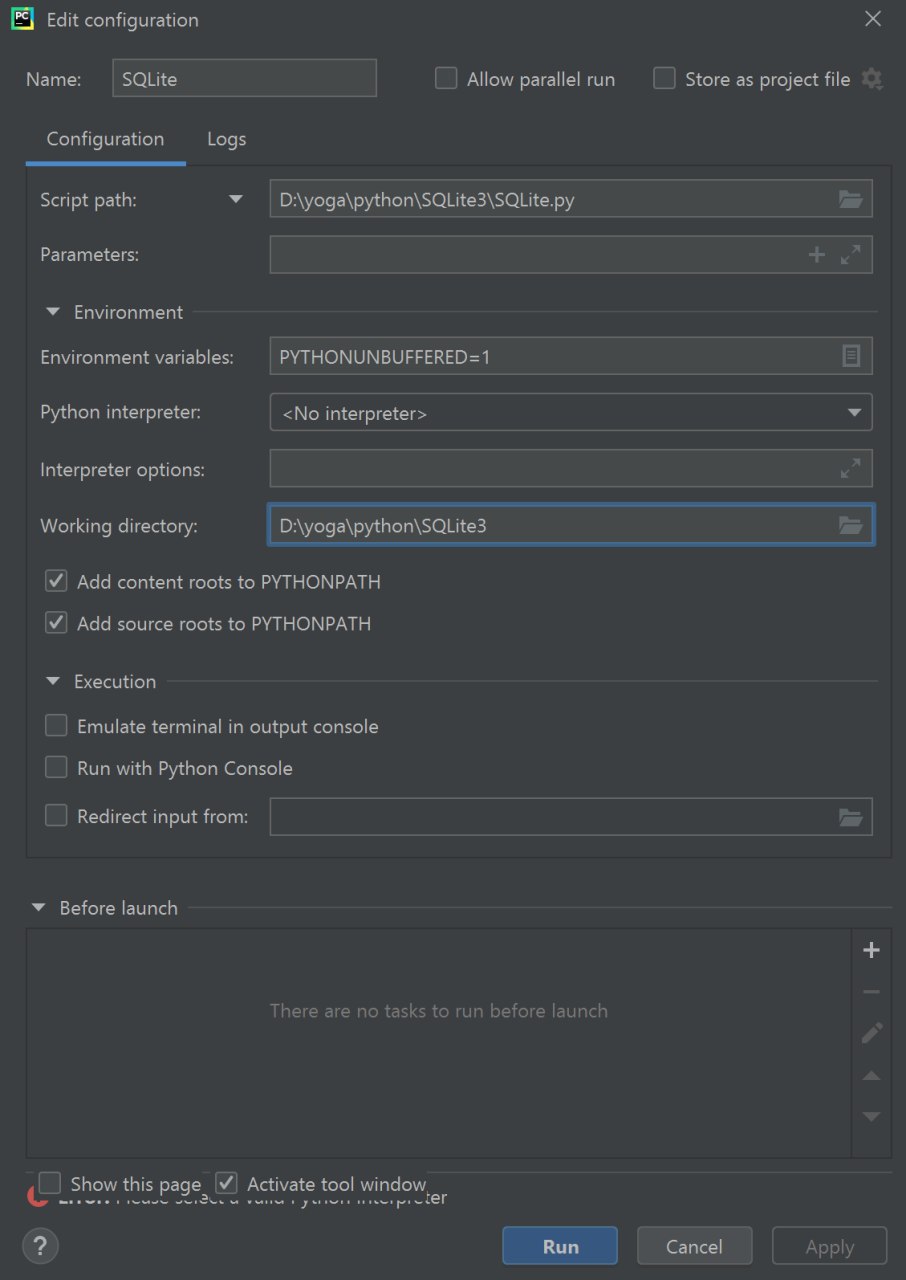Browse for script path folder icon
The width and height of the screenshot is (906, 1280).
tap(850, 199)
